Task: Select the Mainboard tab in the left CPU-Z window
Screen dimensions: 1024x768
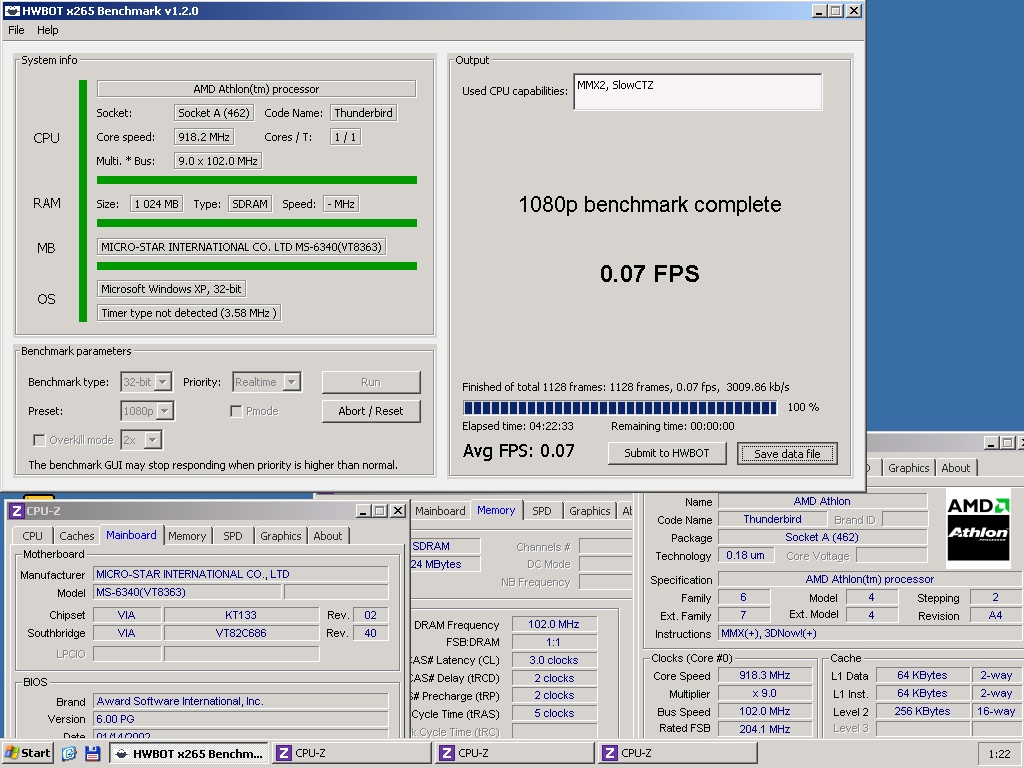Action: [131, 535]
